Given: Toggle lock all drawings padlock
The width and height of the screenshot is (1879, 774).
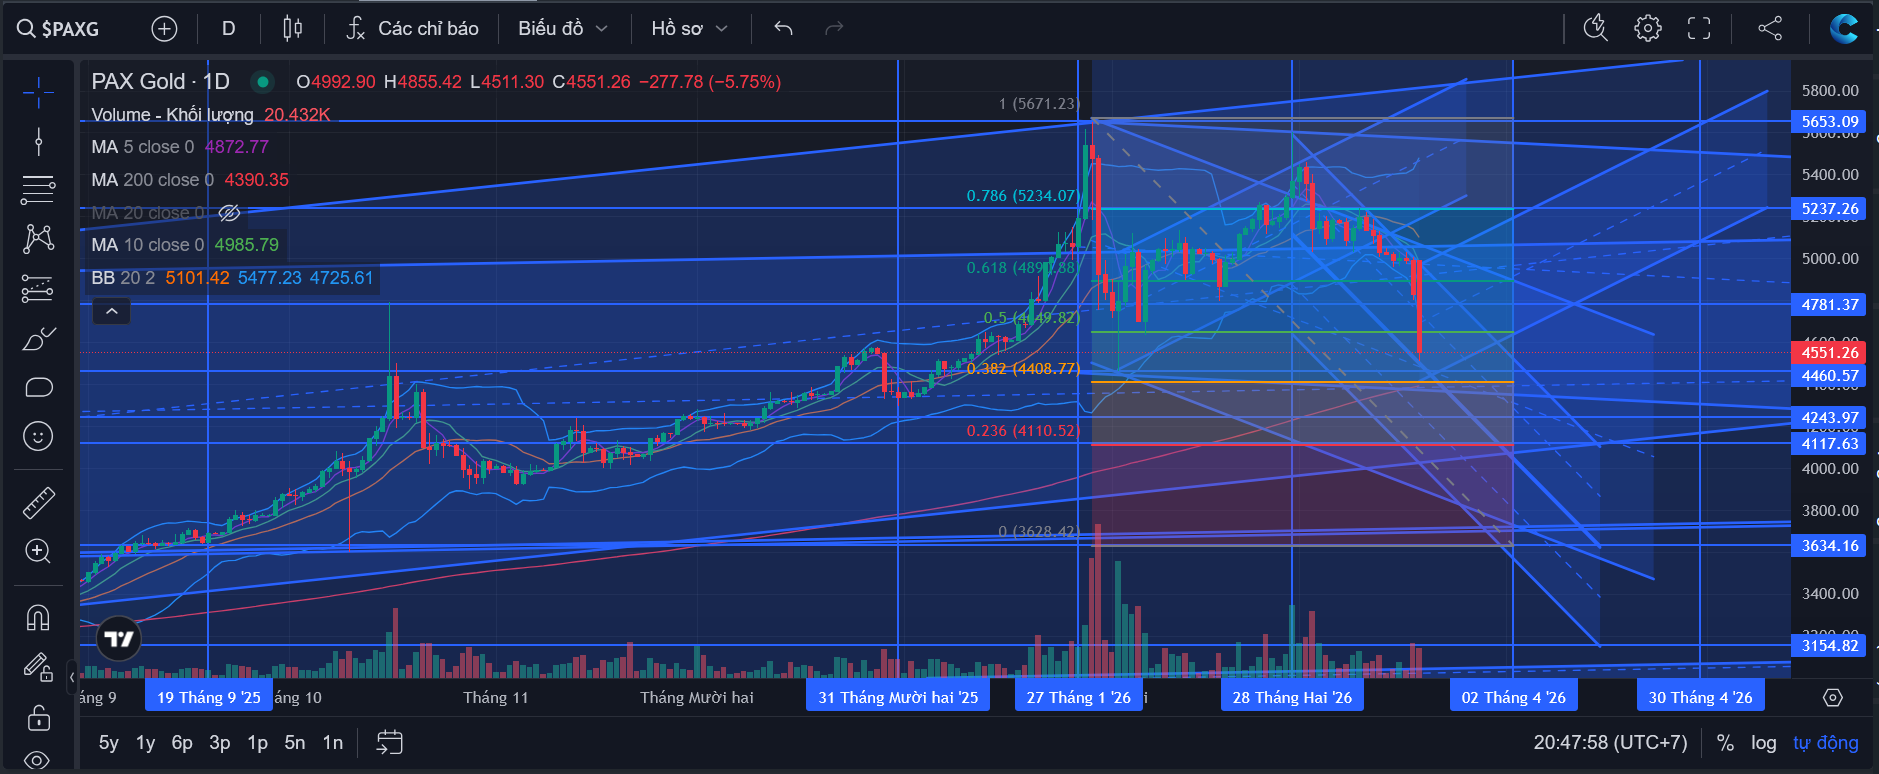Looking at the screenshot, I should [x=38, y=717].
